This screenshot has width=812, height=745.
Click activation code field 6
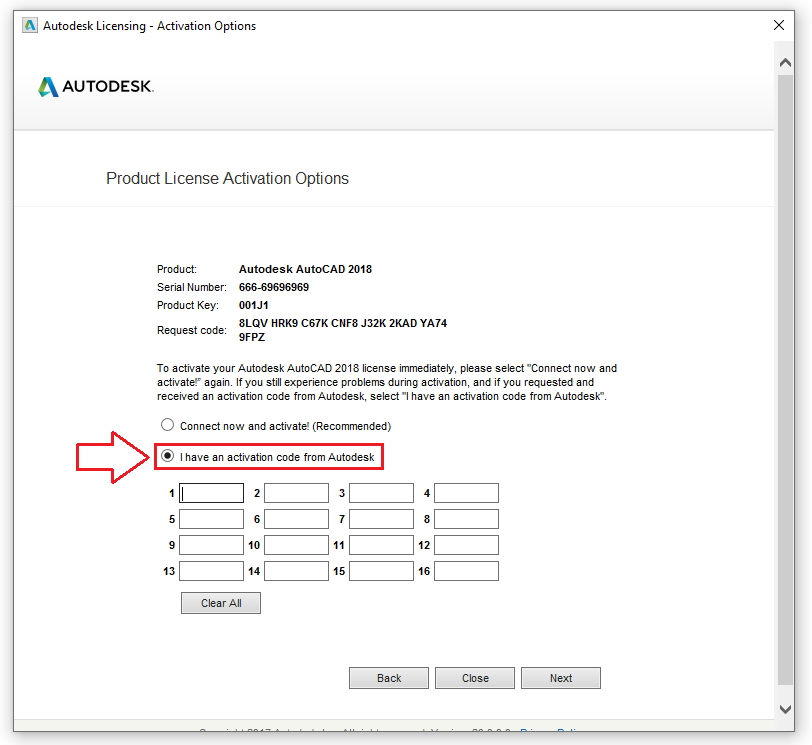[x=296, y=519]
